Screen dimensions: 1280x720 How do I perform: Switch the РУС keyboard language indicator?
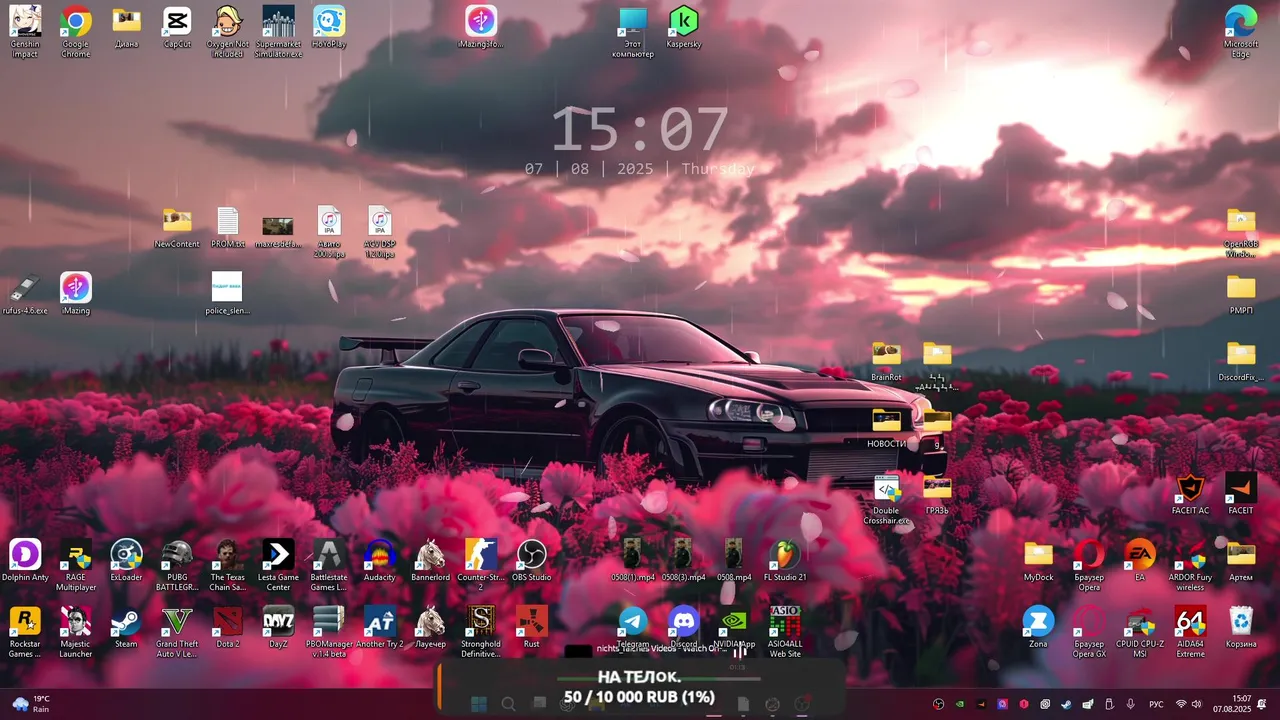pyautogui.click(x=1156, y=705)
